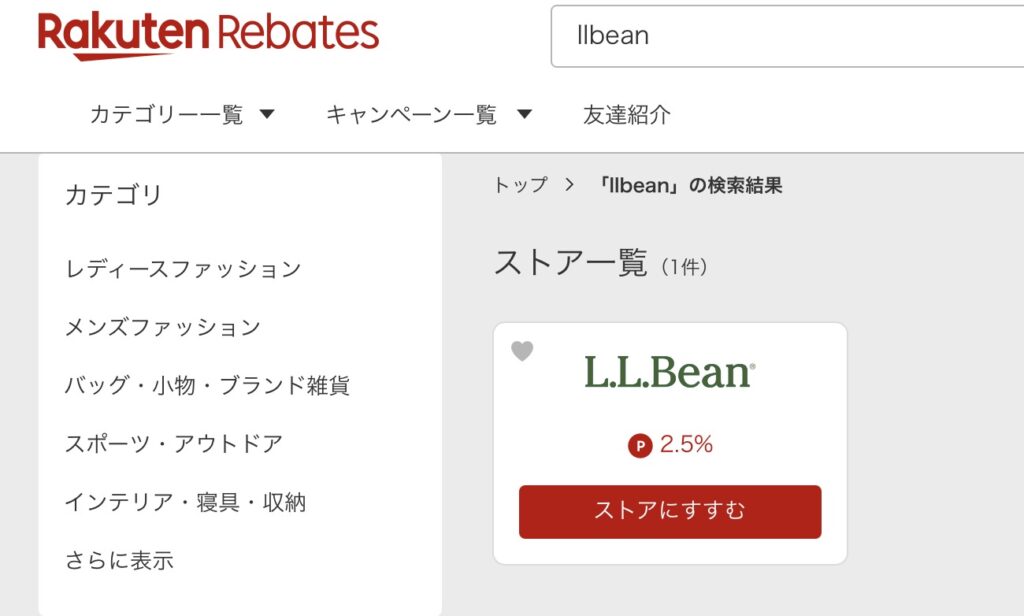Select the スポーツ・アウトドア category
This screenshot has height=616, width=1024.
point(176,443)
